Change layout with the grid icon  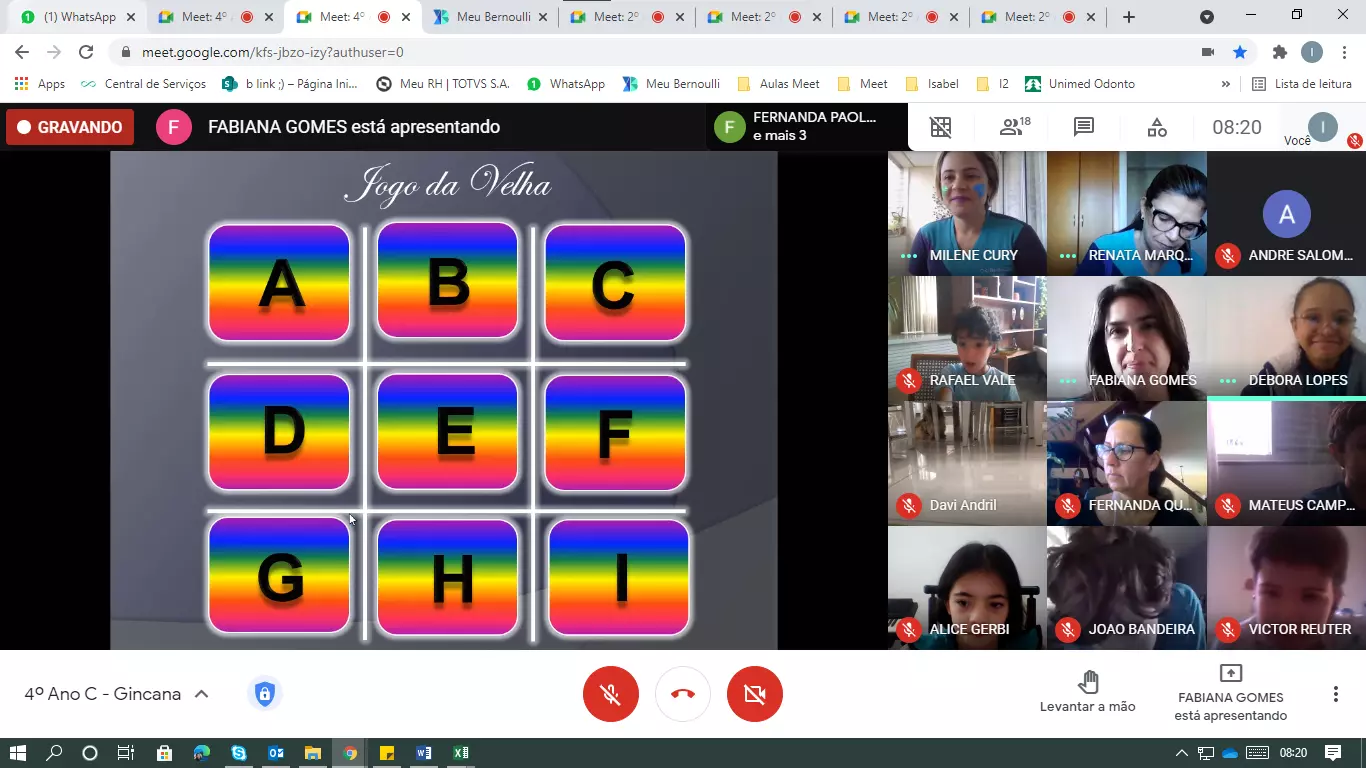(941, 127)
